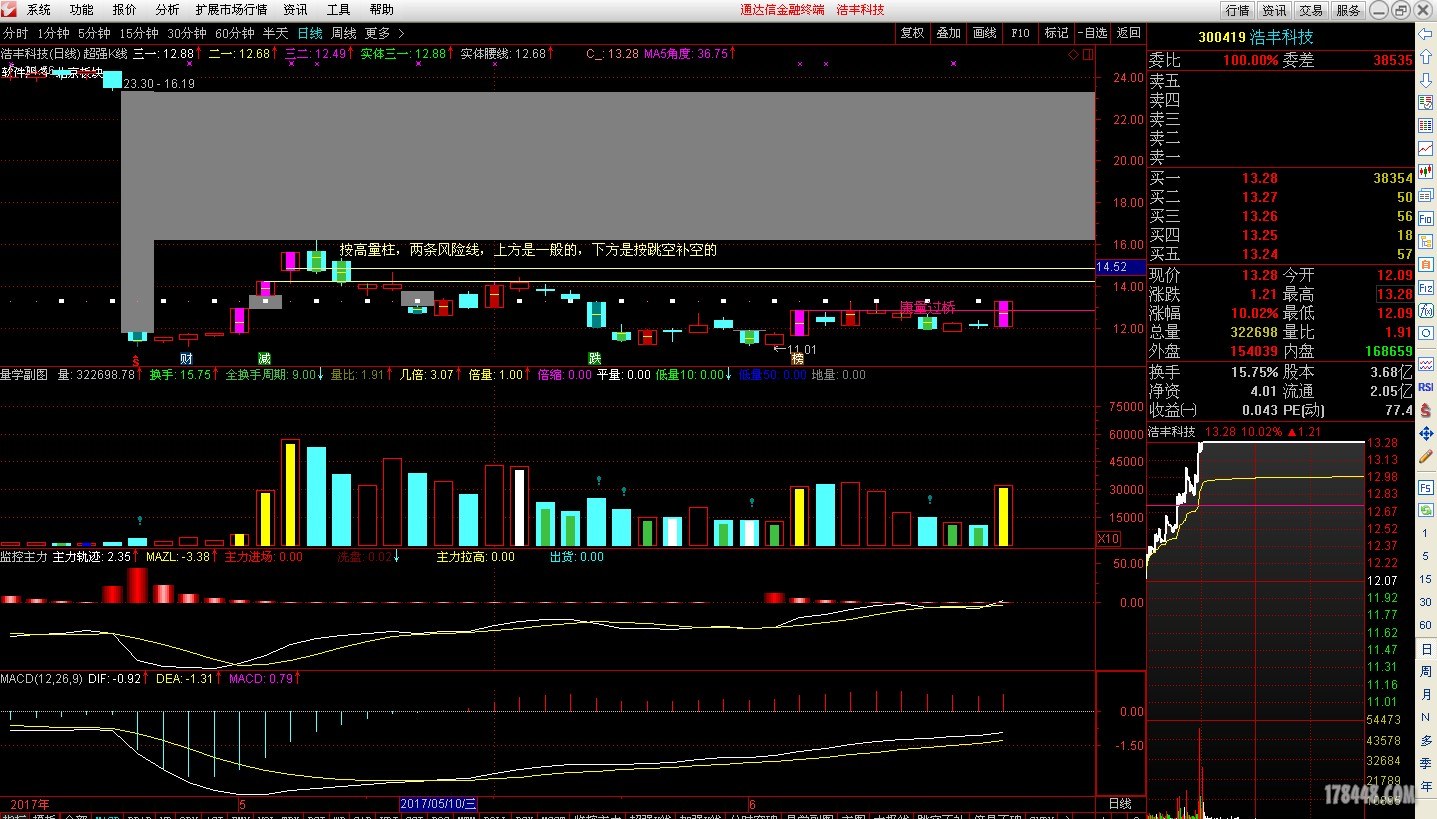1437x819 pixels.
Task: Open the 叠加 overlay options
Action: 948,33
